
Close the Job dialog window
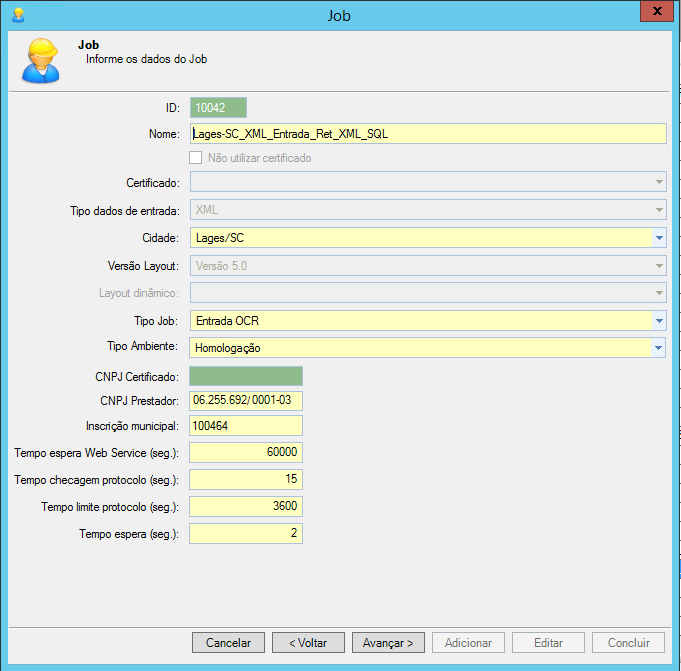point(656,12)
